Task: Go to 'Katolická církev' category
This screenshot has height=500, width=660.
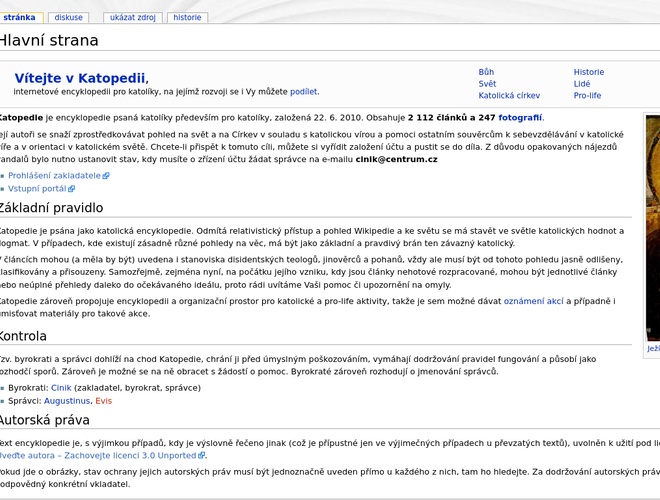Action: [x=509, y=96]
